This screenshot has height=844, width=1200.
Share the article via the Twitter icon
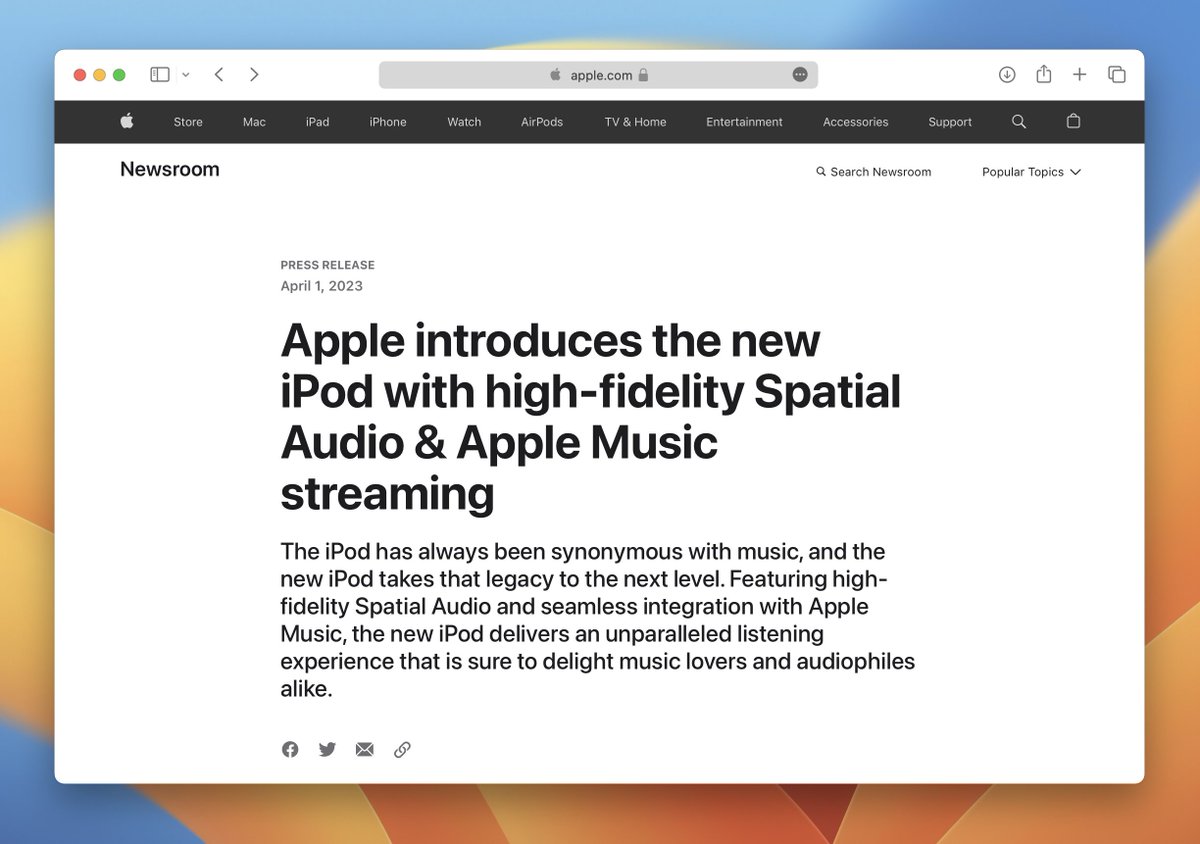click(327, 749)
